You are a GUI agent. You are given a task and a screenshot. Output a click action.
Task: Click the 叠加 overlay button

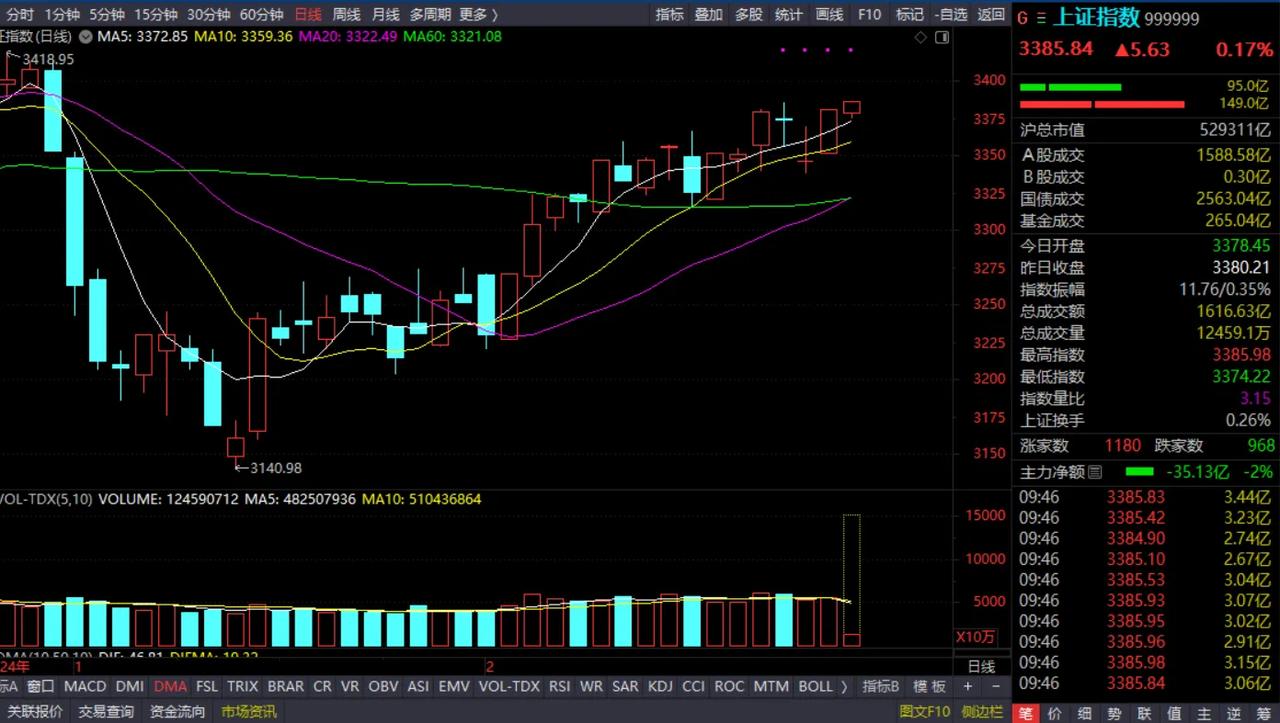tap(709, 14)
